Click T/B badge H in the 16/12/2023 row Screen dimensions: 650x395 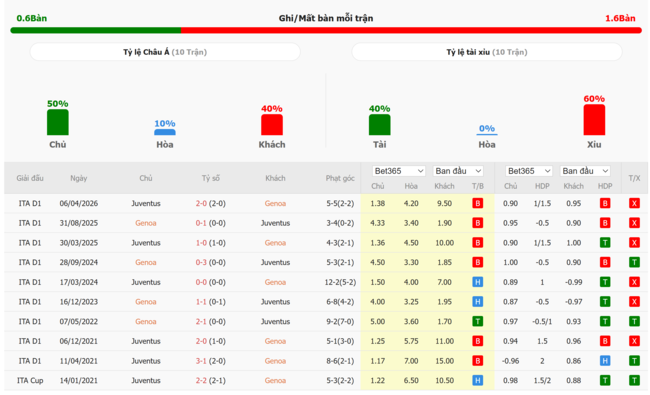478,302
